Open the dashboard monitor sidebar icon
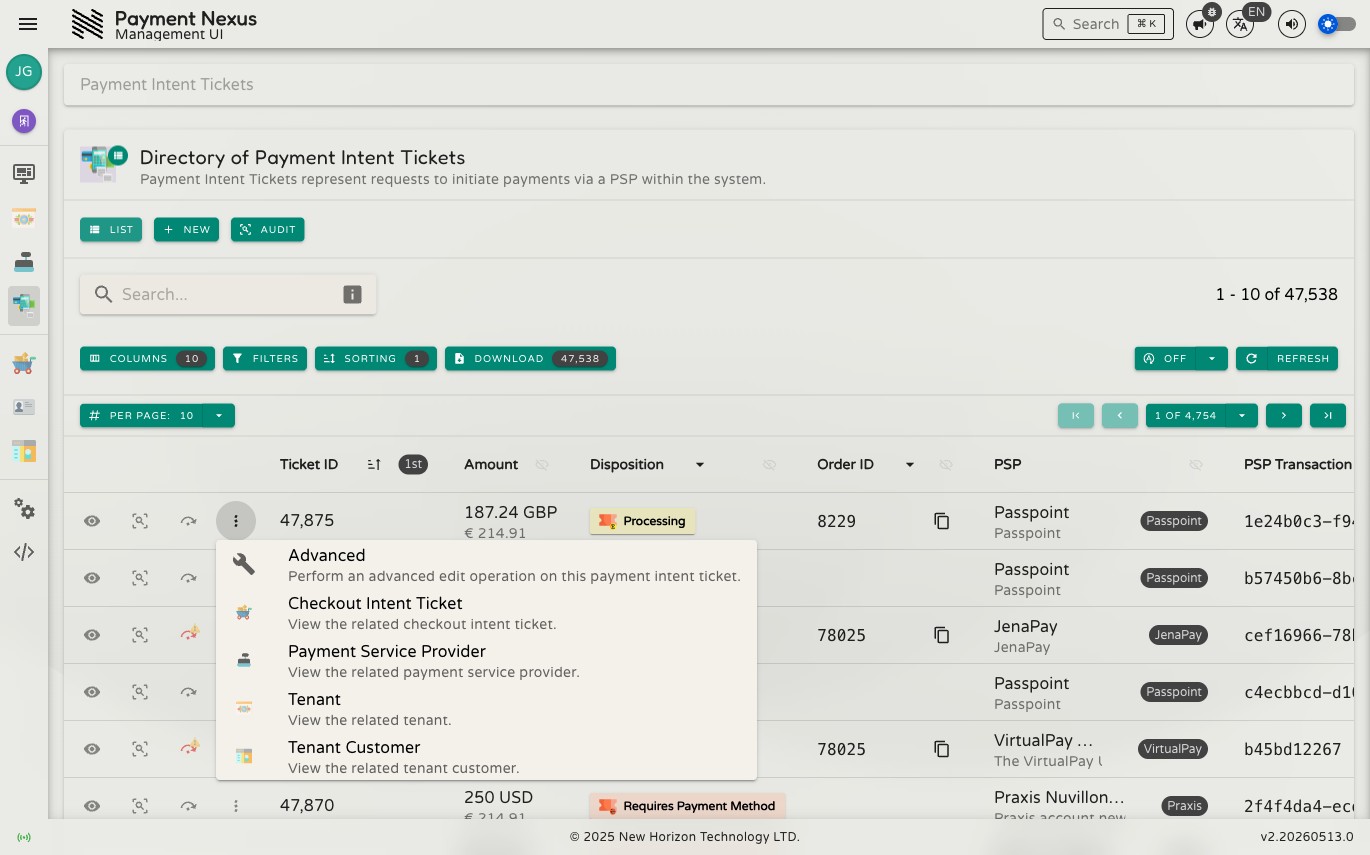This screenshot has height=855, width=1370. [x=24, y=174]
